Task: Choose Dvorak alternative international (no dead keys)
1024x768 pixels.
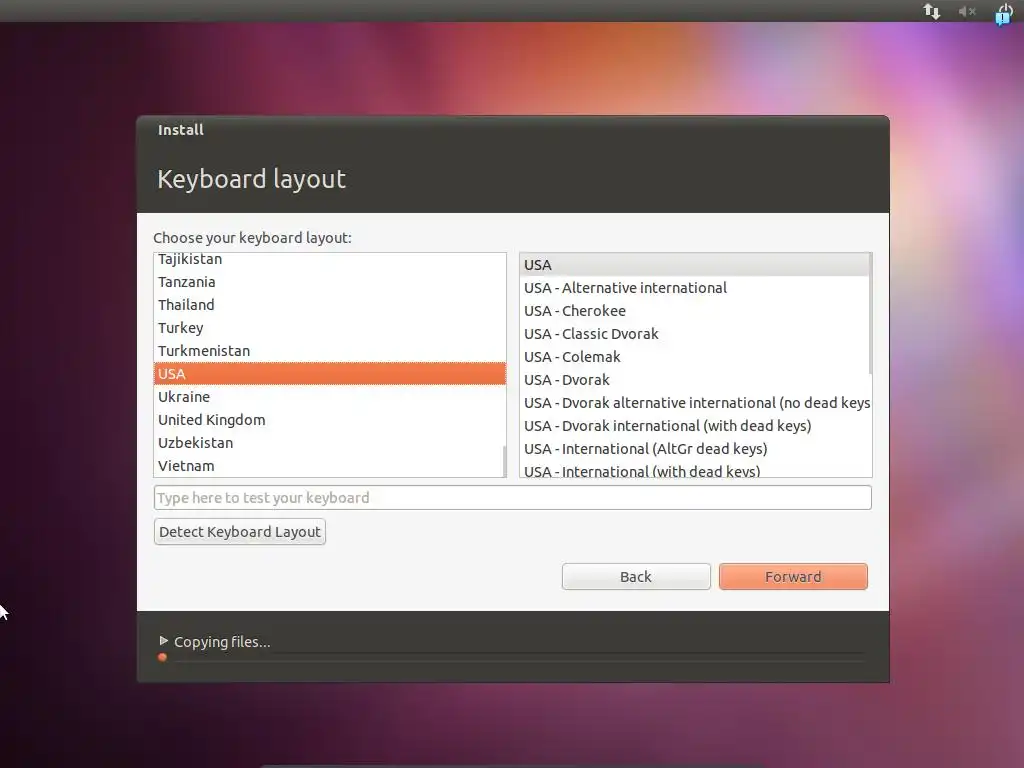Action: coord(694,402)
